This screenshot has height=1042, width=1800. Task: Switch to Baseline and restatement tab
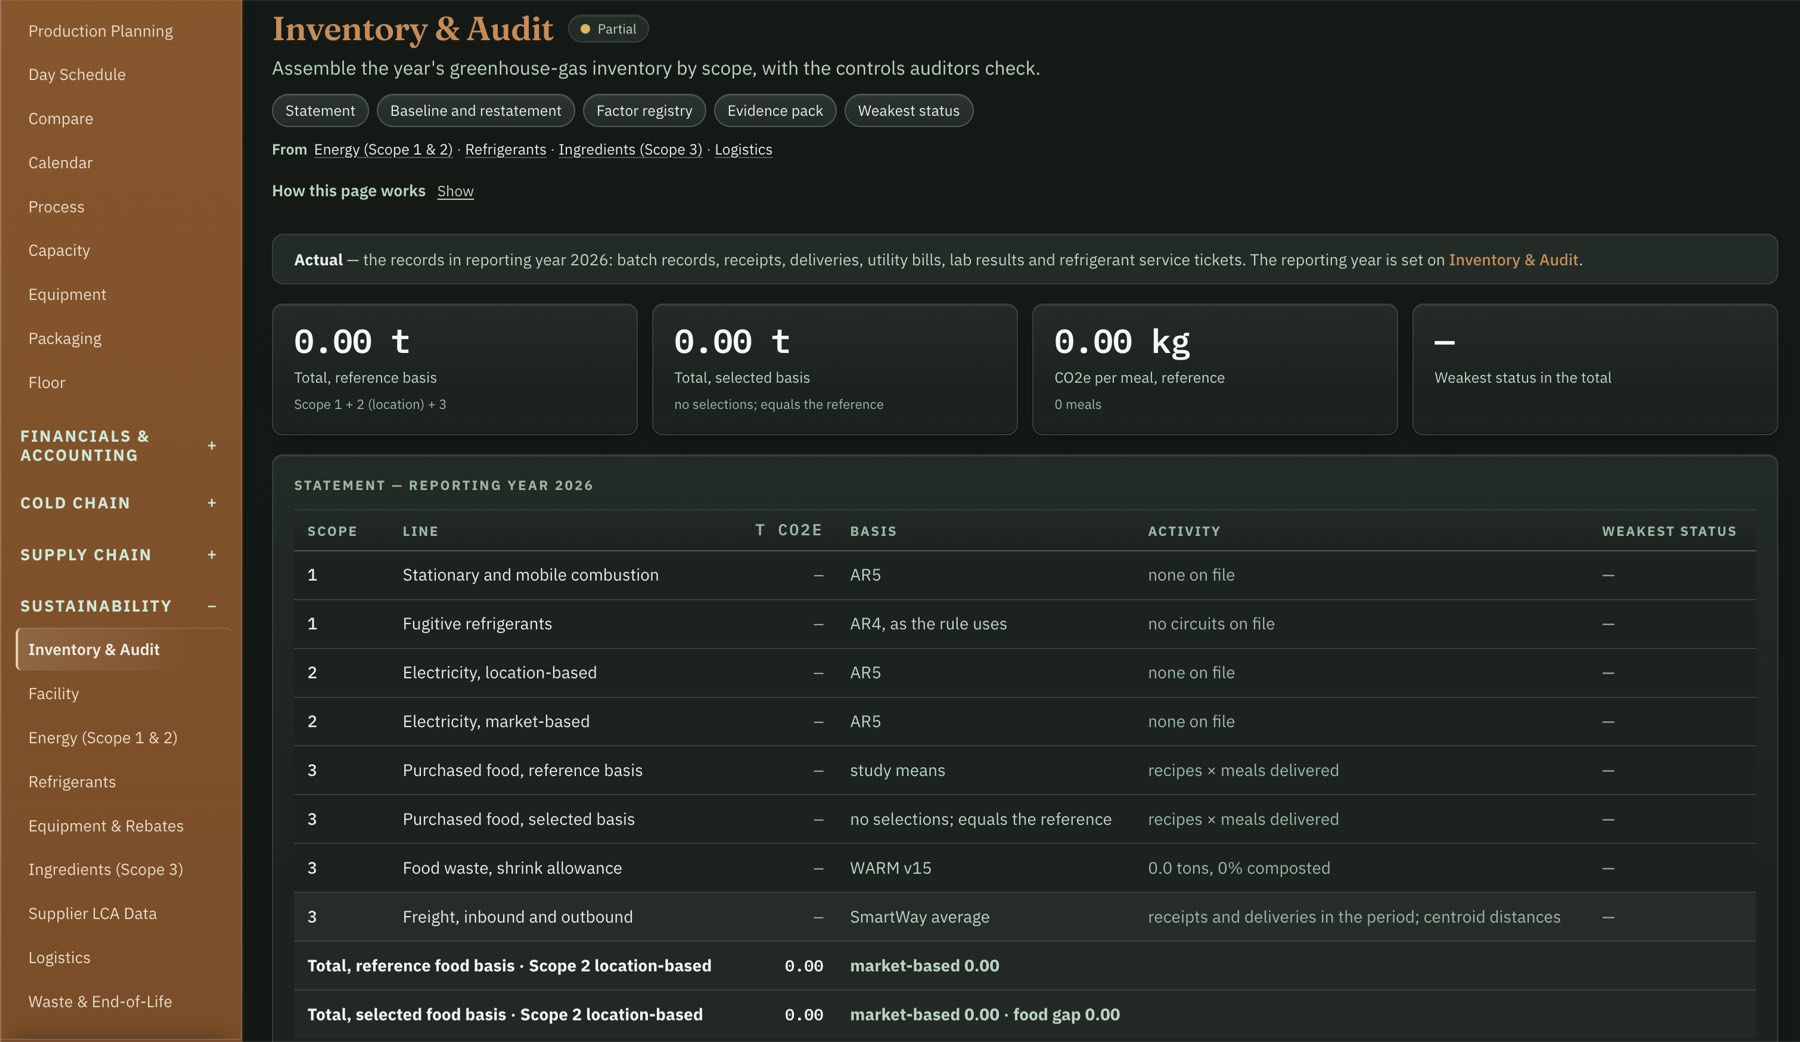coord(476,111)
